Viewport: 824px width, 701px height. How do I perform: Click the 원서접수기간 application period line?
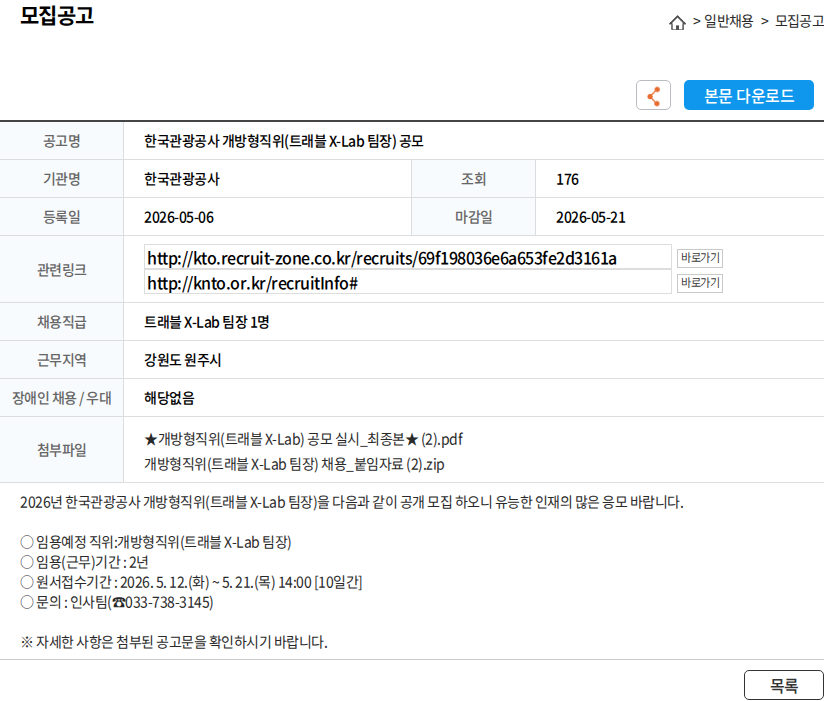point(191,582)
